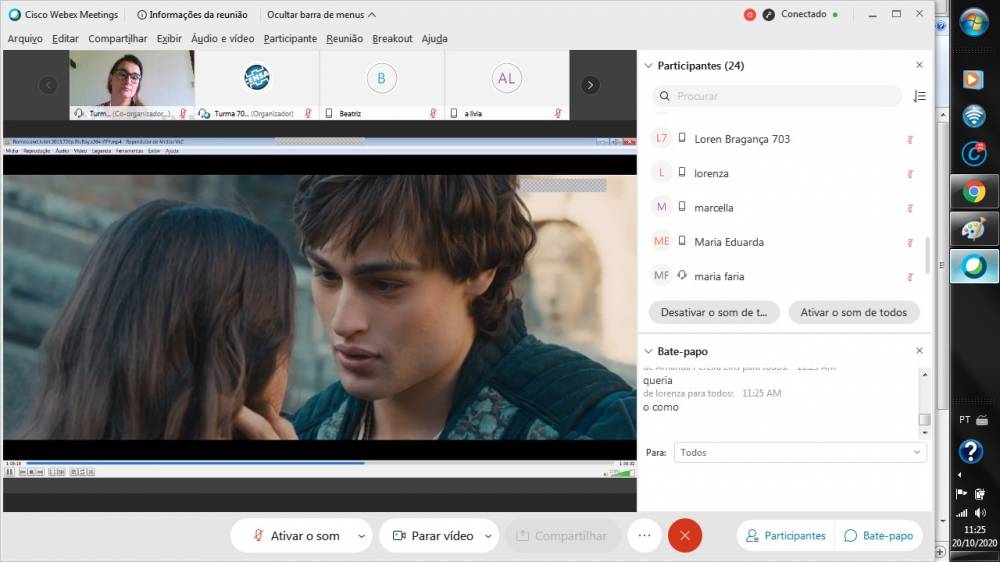Image resolution: width=1000 pixels, height=562 pixels.
Task: Collapse the Participantes (24) section chevron
Action: 646,66
